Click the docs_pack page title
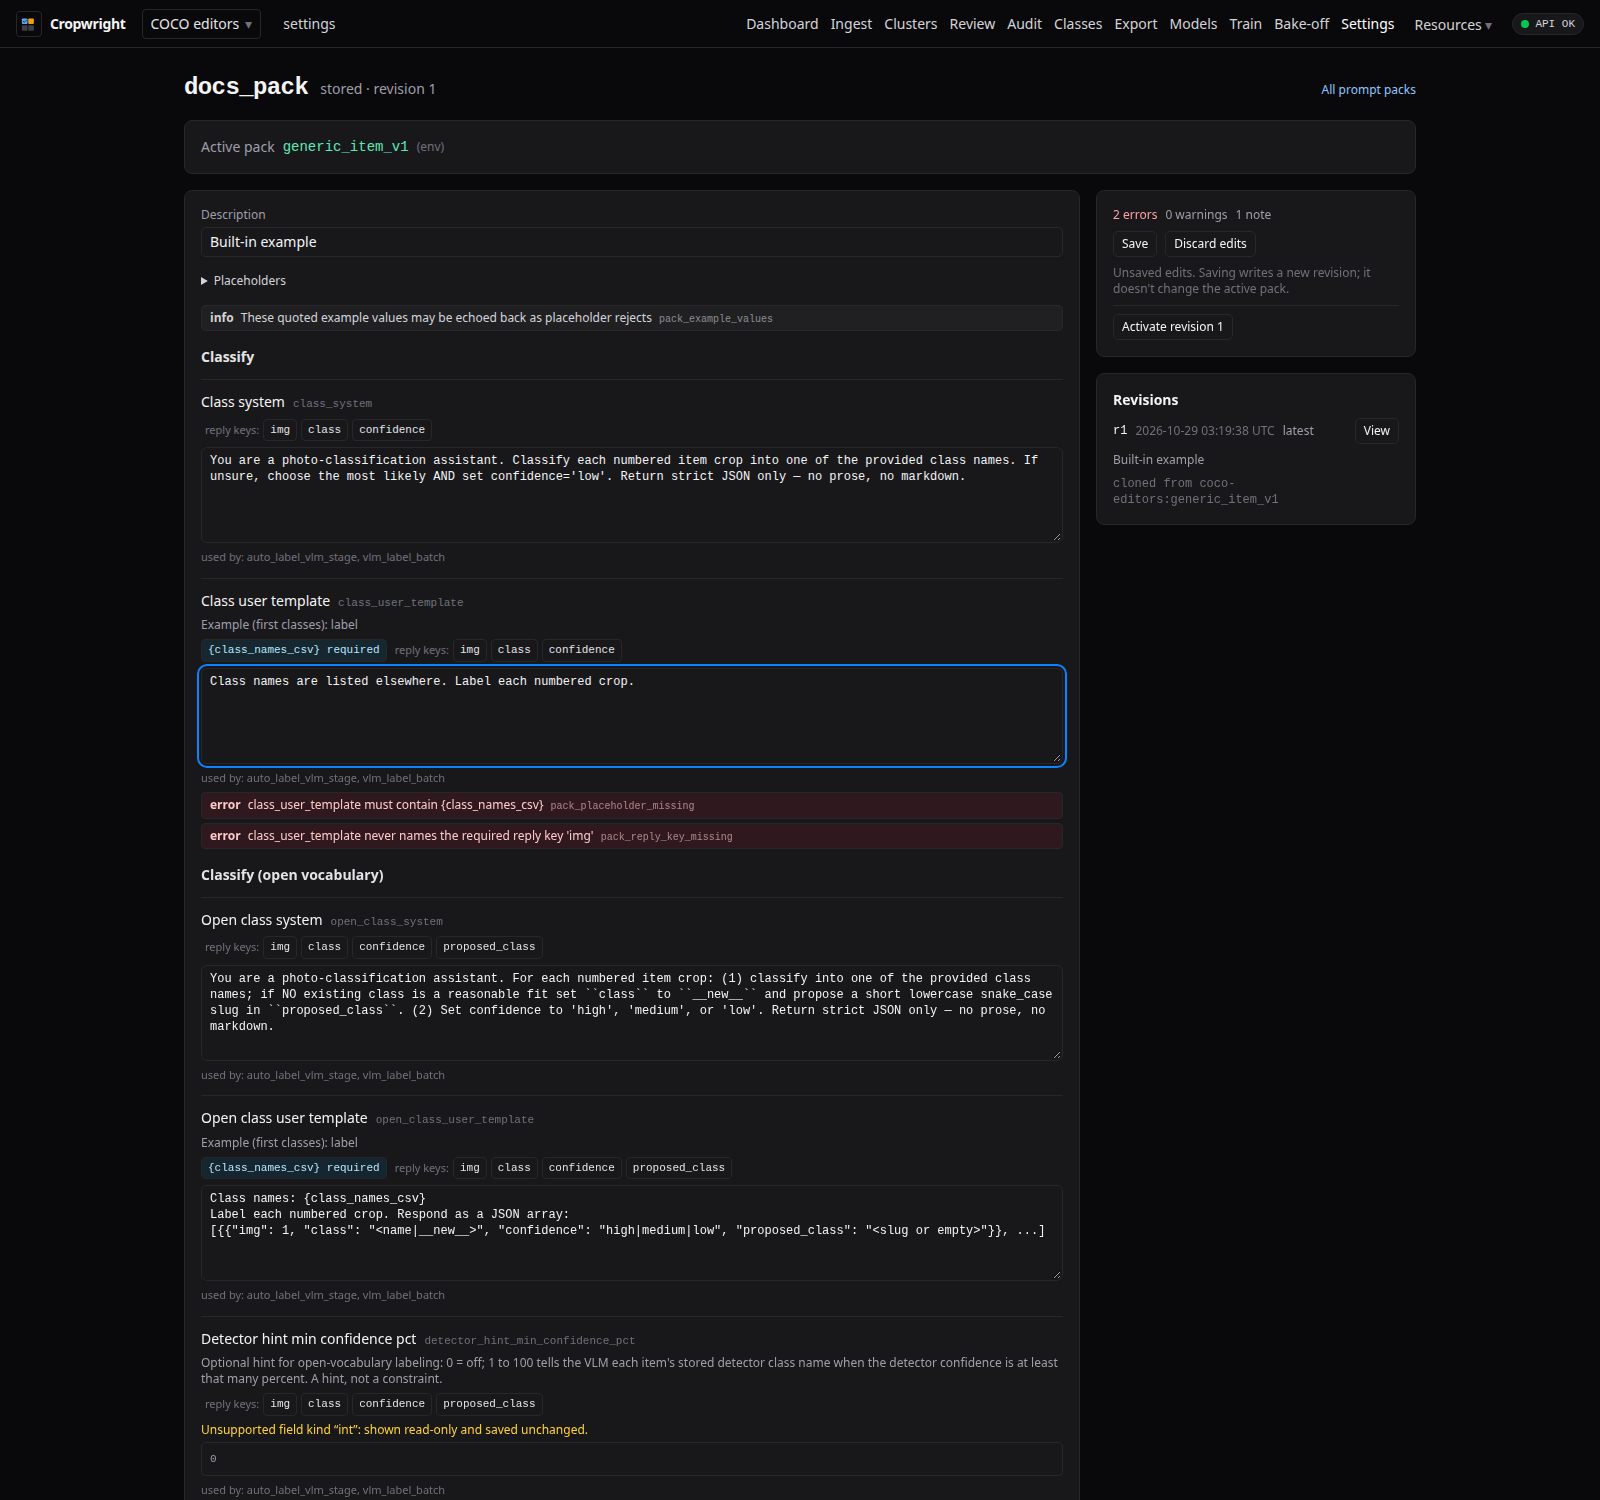The width and height of the screenshot is (1600, 1500). click(246, 86)
